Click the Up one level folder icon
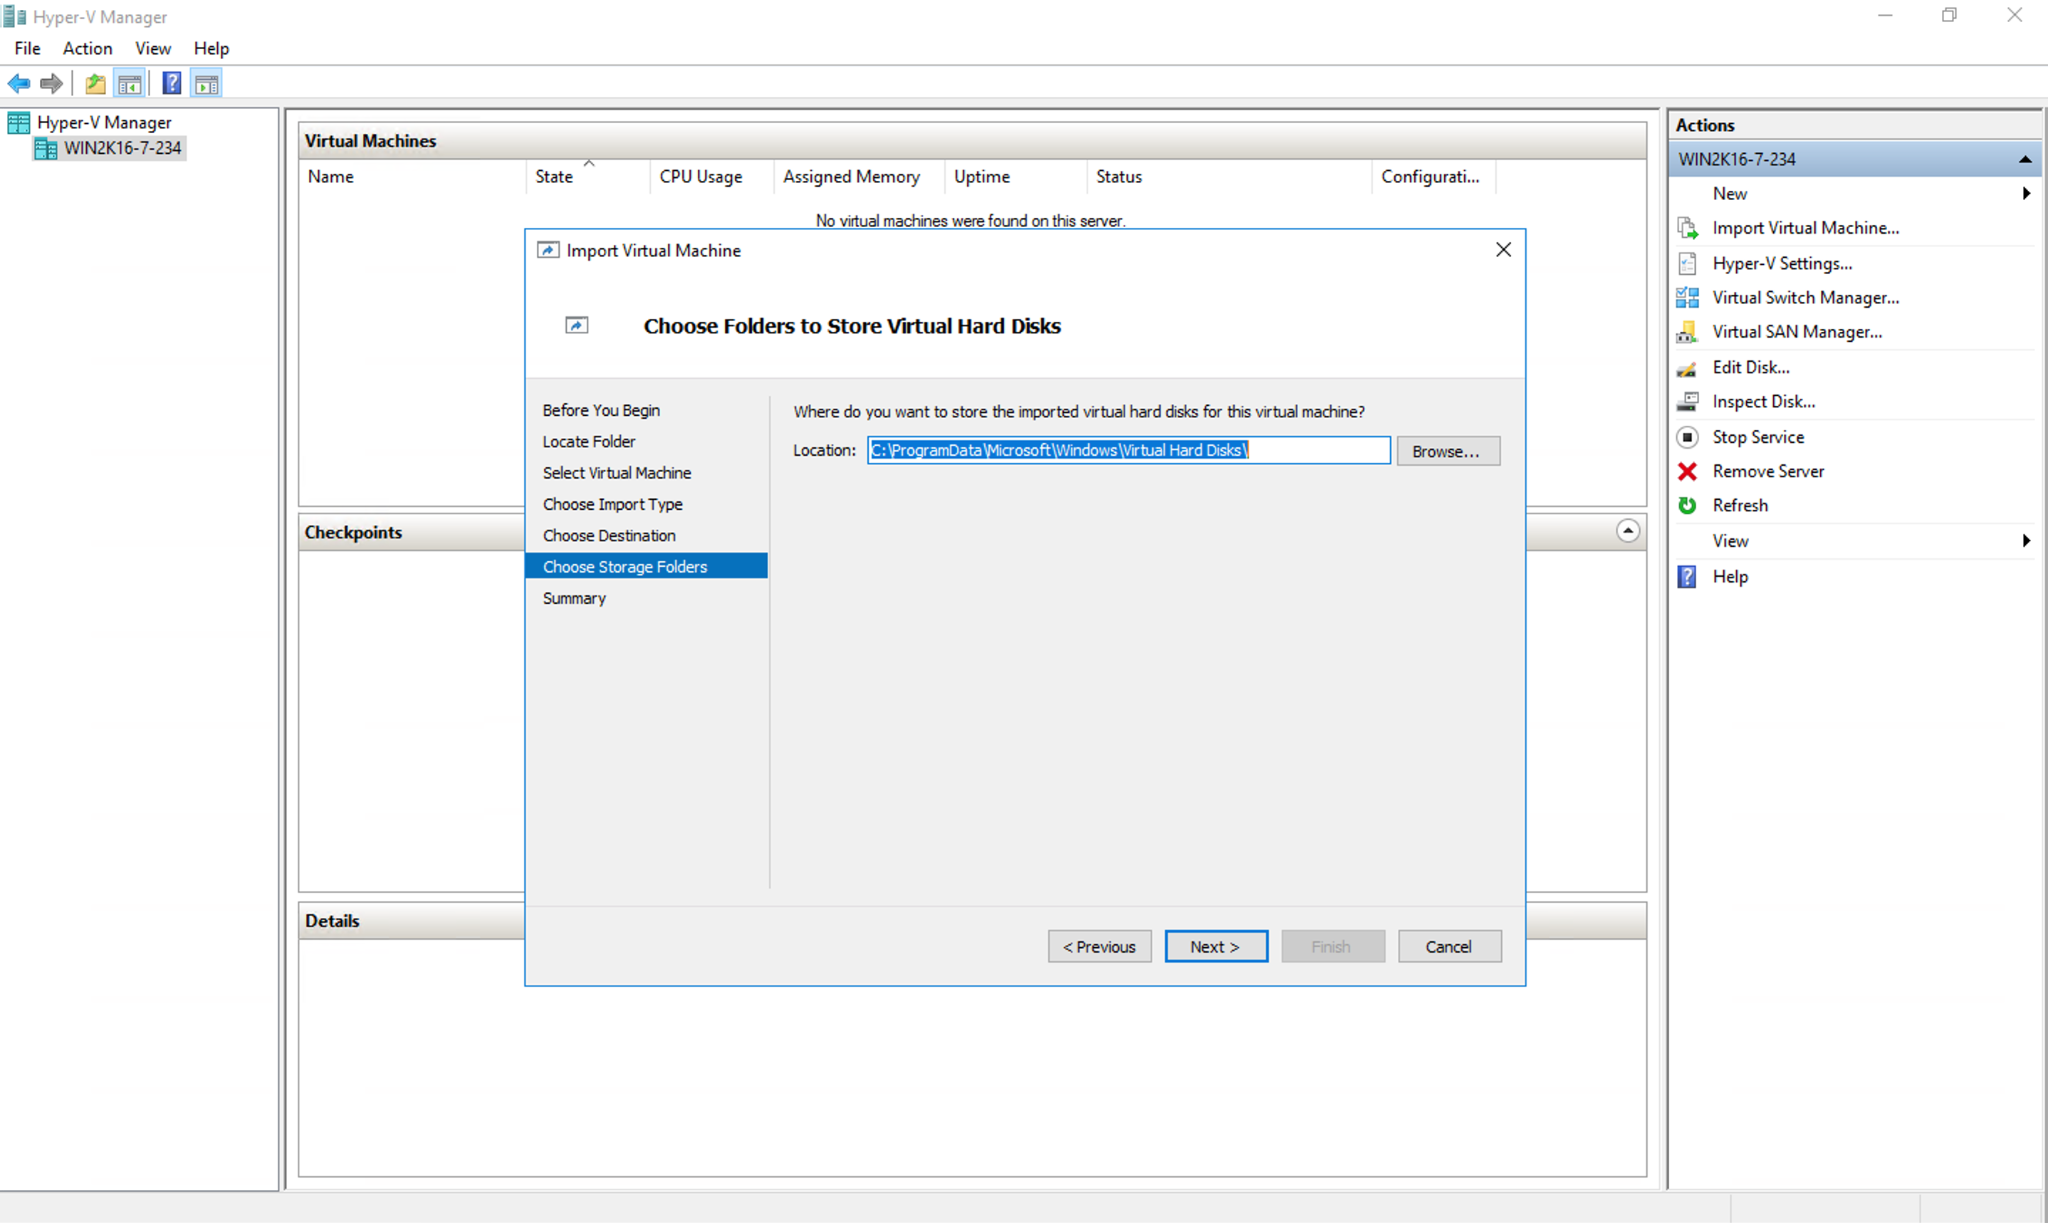Image resolution: width=2048 pixels, height=1223 pixels. click(x=95, y=84)
